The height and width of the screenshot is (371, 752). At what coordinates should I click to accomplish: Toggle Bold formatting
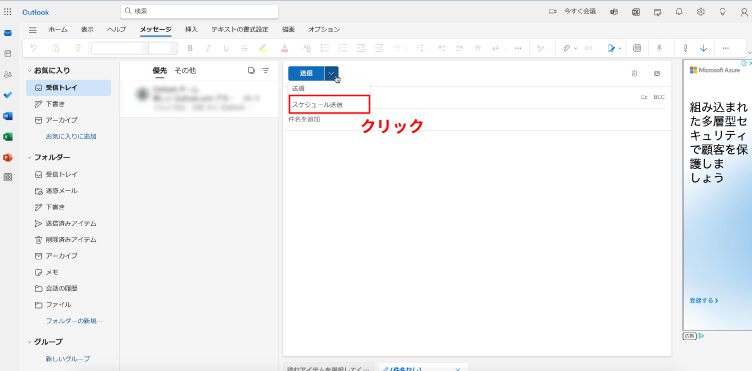coord(190,48)
